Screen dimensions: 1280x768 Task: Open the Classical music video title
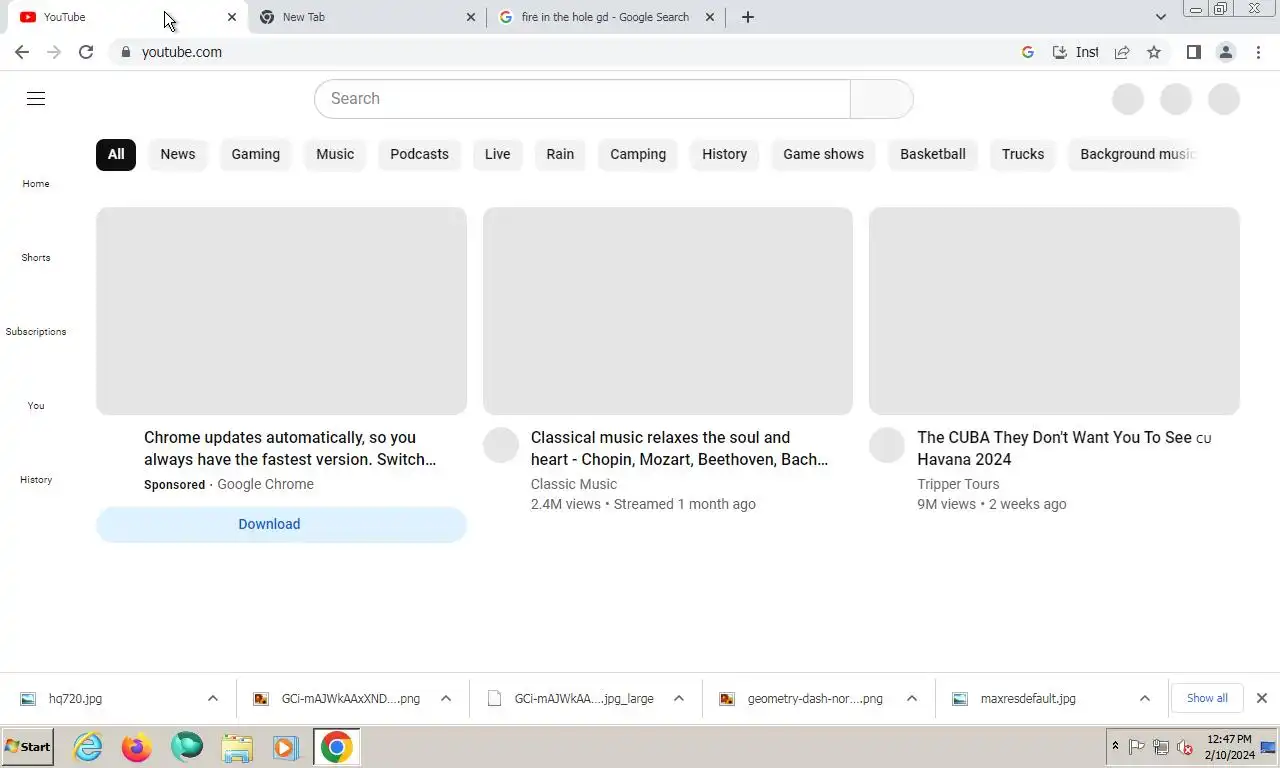(679, 448)
